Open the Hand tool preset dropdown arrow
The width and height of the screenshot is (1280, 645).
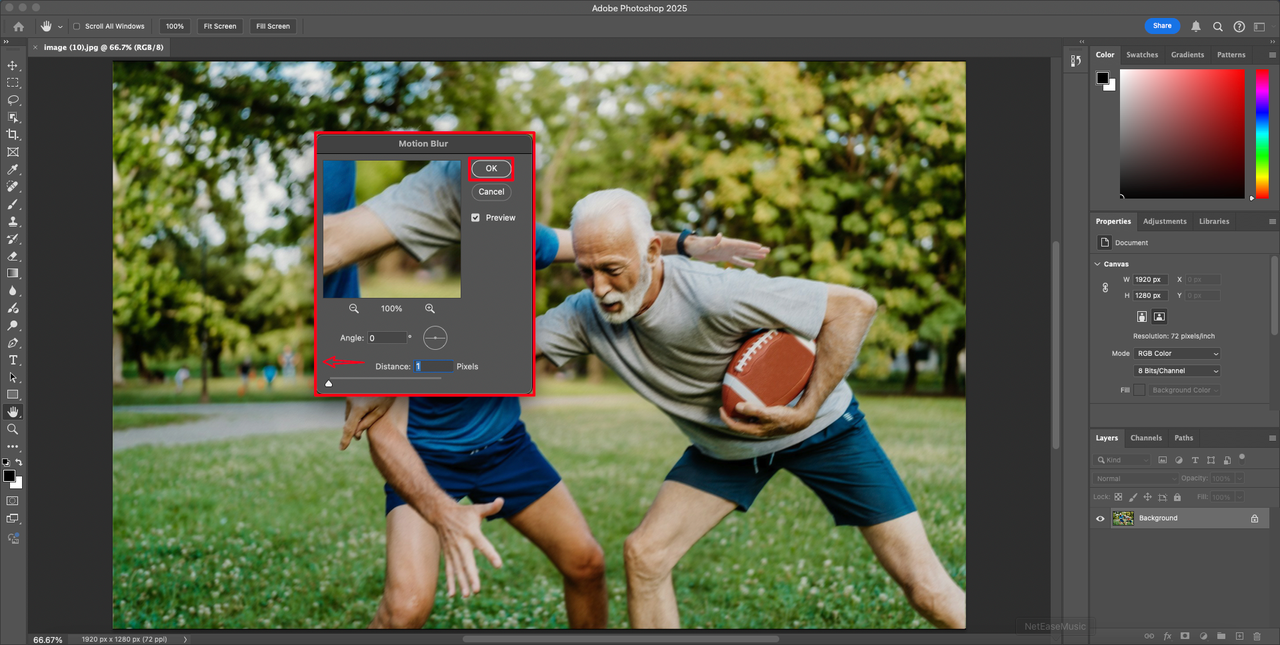(x=61, y=26)
